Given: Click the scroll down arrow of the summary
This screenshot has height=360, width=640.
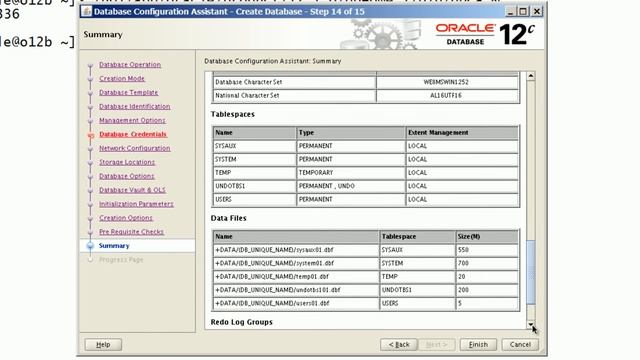Looking at the screenshot, I should [531, 325].
